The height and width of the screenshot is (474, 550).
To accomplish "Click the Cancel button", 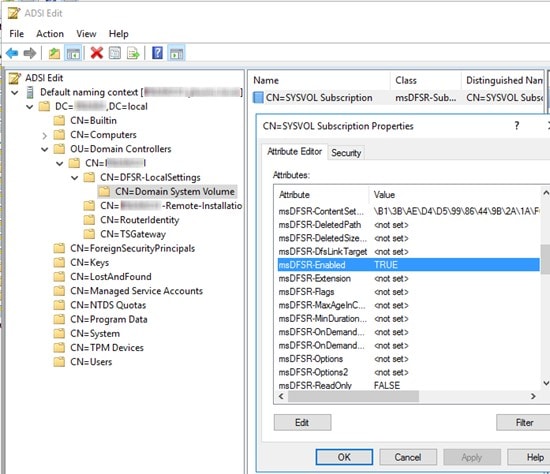I will [408, 457].
